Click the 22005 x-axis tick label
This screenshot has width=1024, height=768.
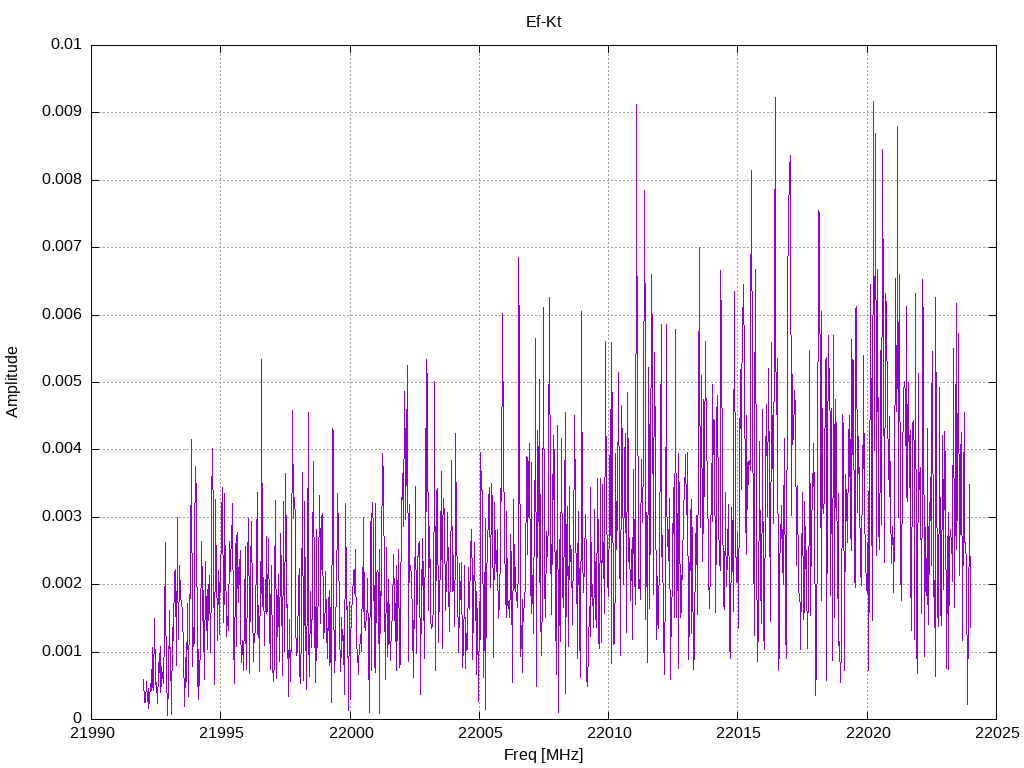pos(479,733)
